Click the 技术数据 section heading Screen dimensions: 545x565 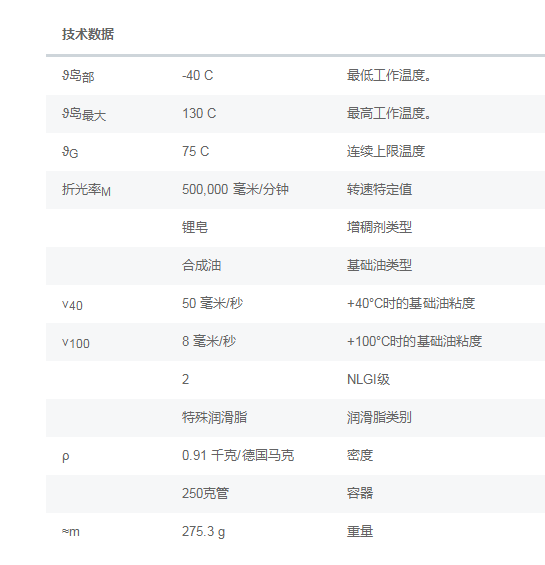[x=88, y=34]
